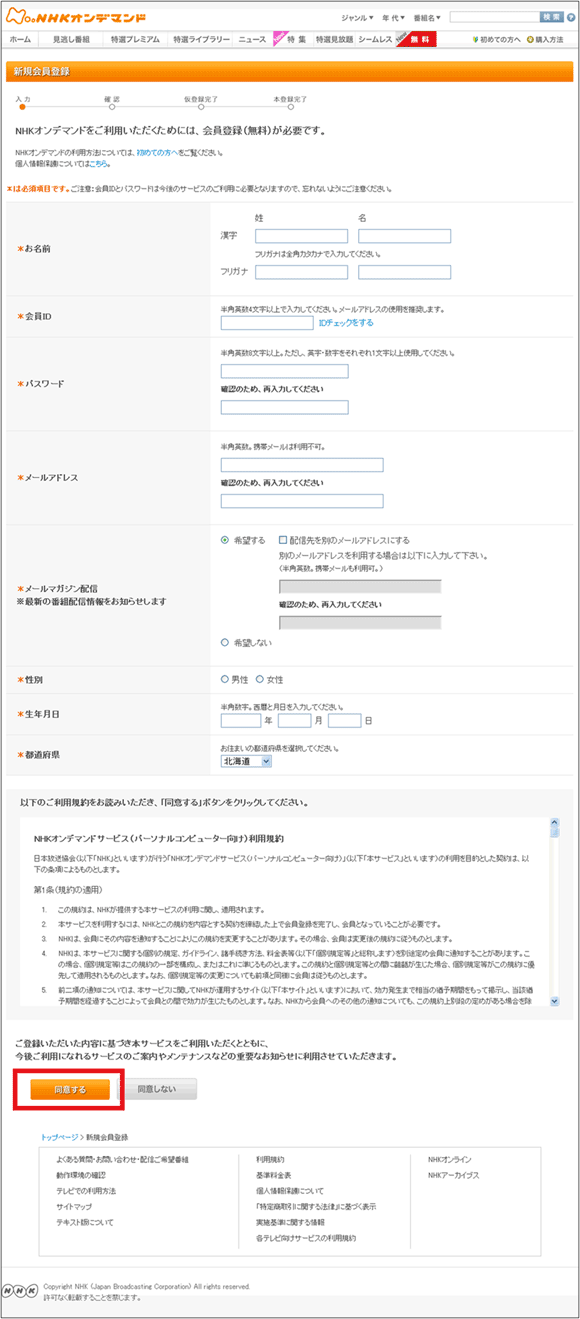
Task: Open NHKアーカイブス footer link
Action: [454, 1174]
